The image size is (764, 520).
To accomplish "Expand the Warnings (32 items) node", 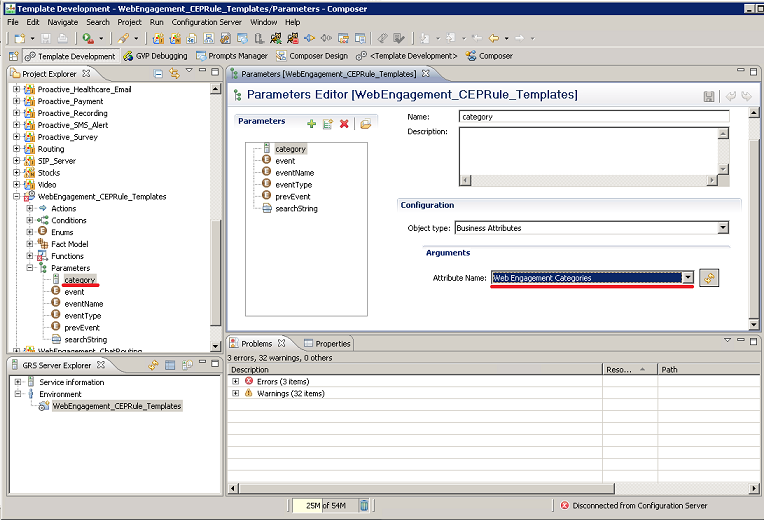I will (235, 393).
